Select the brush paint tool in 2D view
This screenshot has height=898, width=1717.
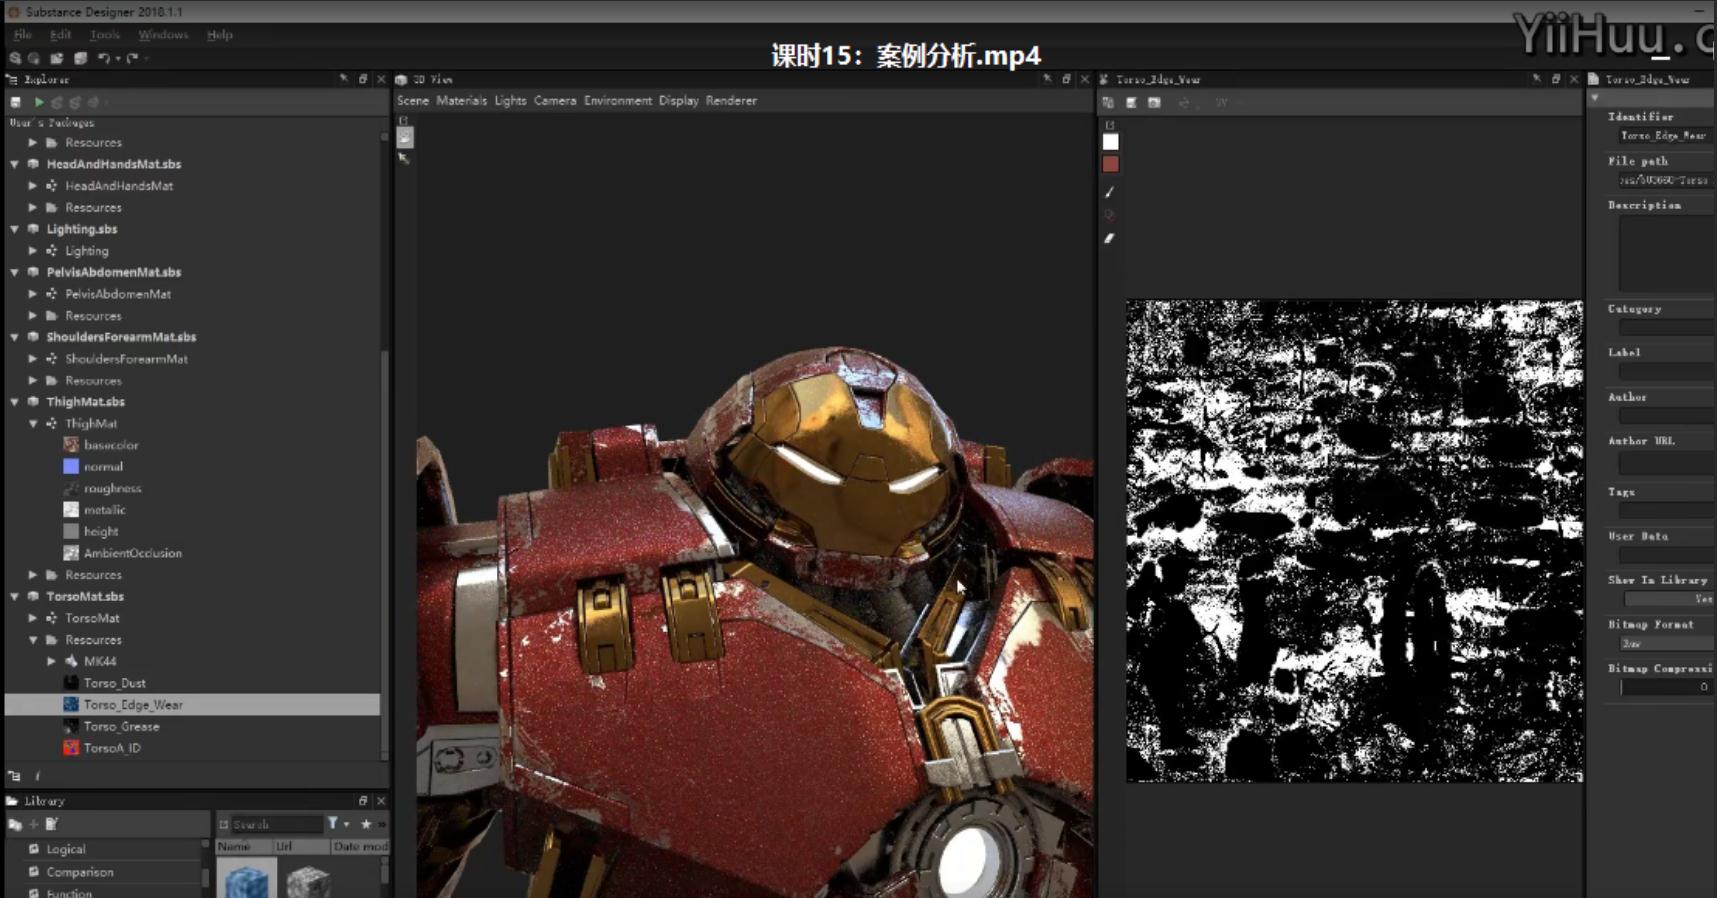[x=1110, y=192]
